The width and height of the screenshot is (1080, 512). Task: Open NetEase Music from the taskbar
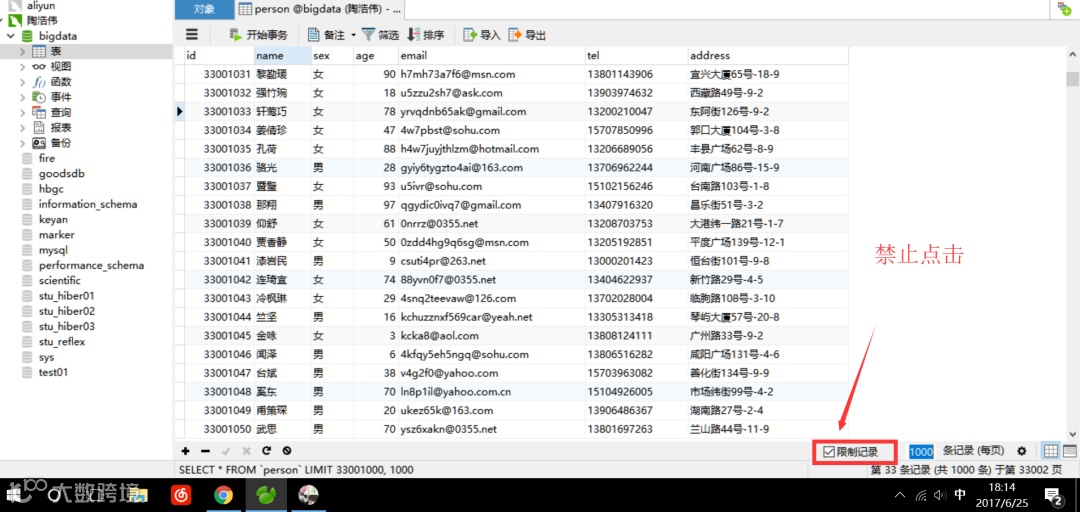pyautogui.click(x=181, y=495)
